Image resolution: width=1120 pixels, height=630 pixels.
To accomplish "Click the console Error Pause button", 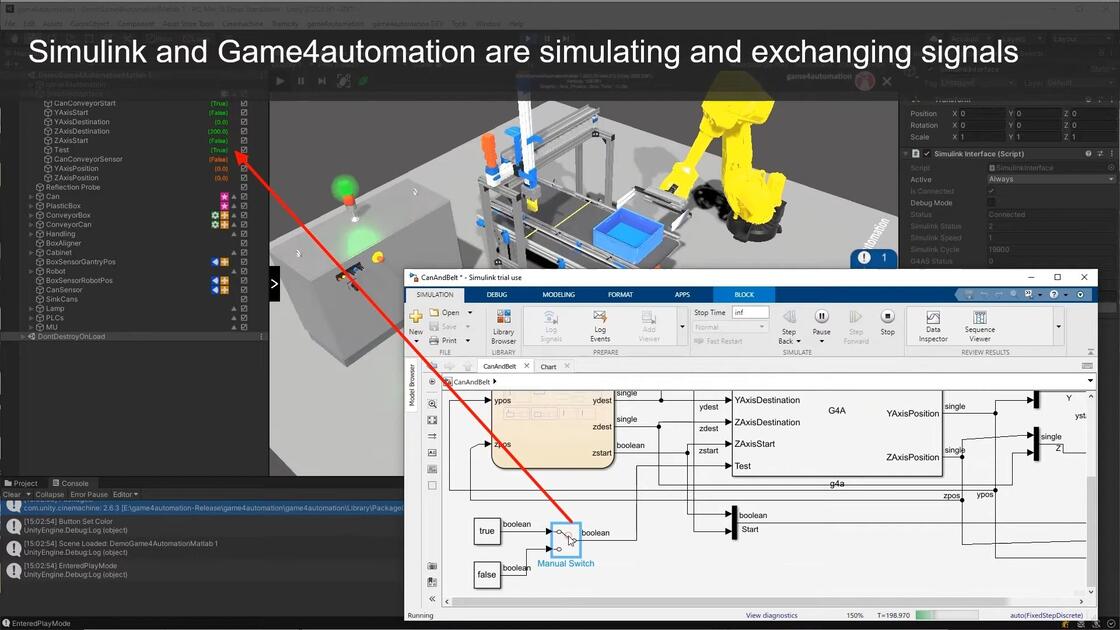I will [89, 494].
